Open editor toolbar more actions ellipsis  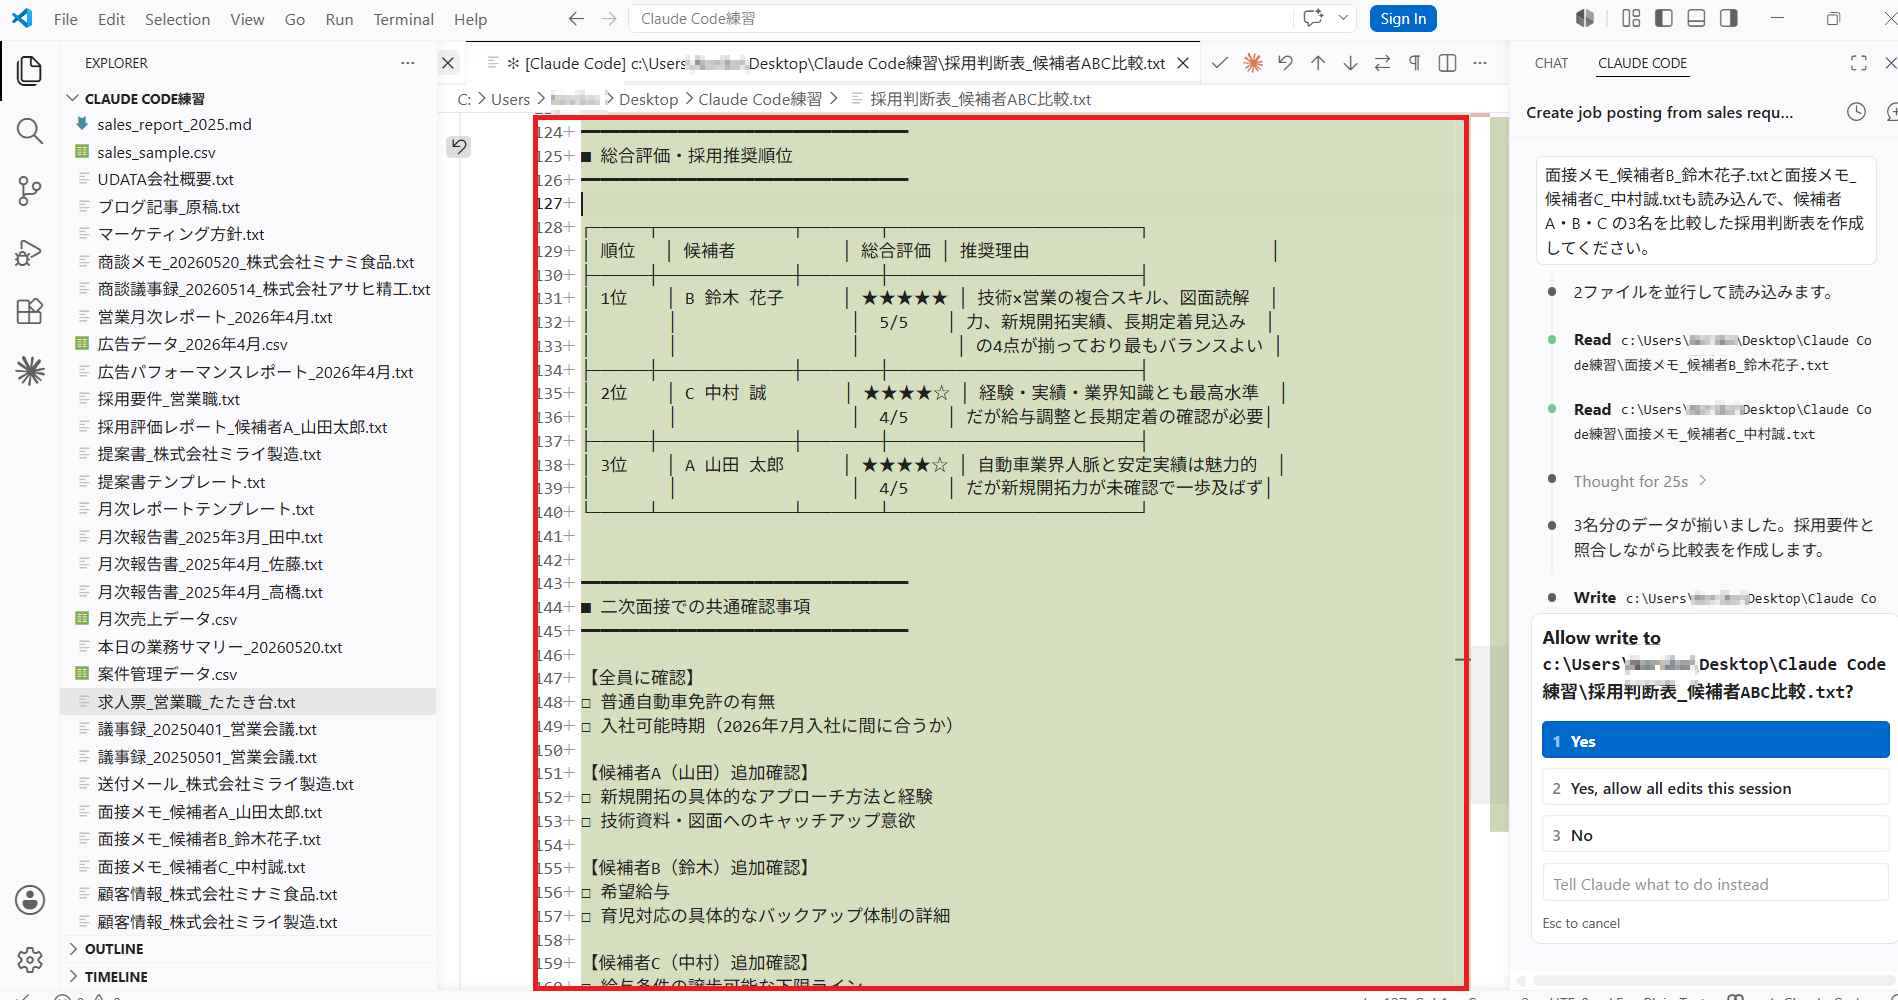pos(1480,63)
